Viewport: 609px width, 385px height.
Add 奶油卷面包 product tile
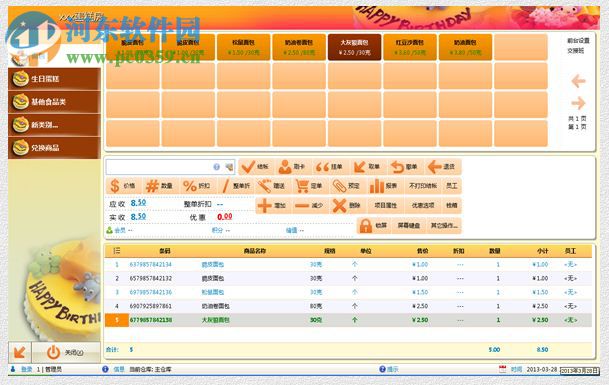click(x=299, y=47)
